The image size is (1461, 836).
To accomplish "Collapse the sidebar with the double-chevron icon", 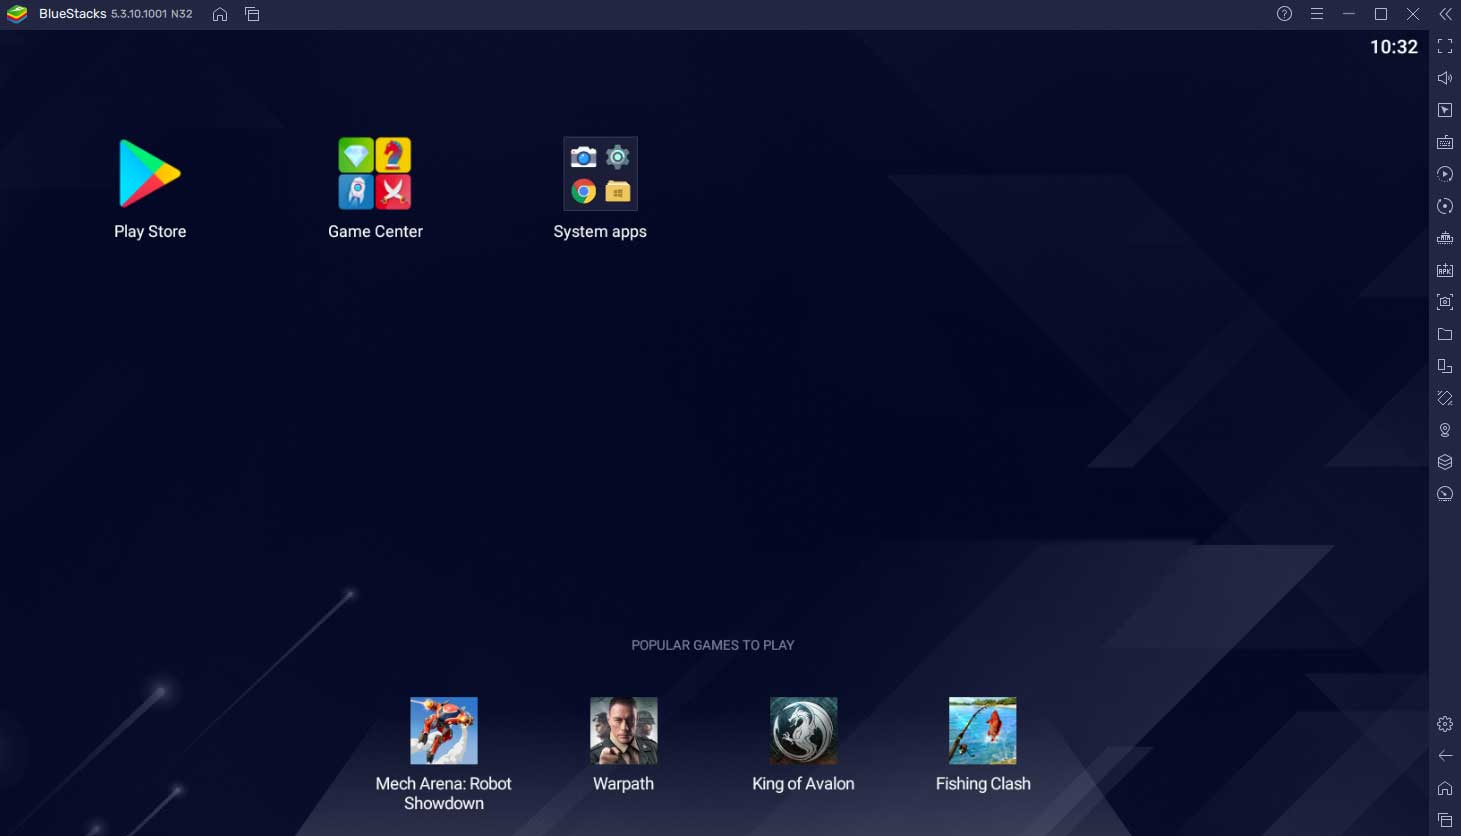I will [x=1445, y=14].
